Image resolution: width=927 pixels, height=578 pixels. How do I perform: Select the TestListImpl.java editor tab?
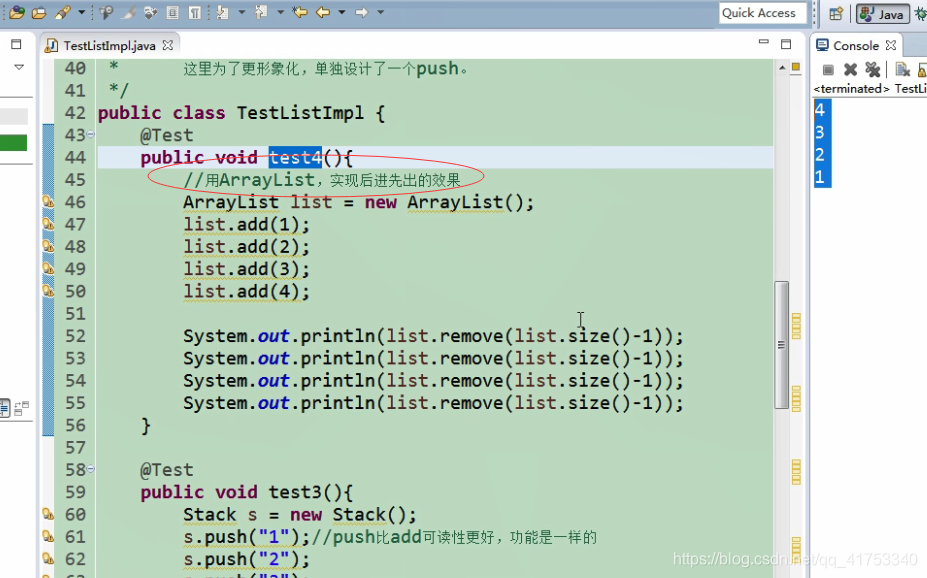(109, 46)
